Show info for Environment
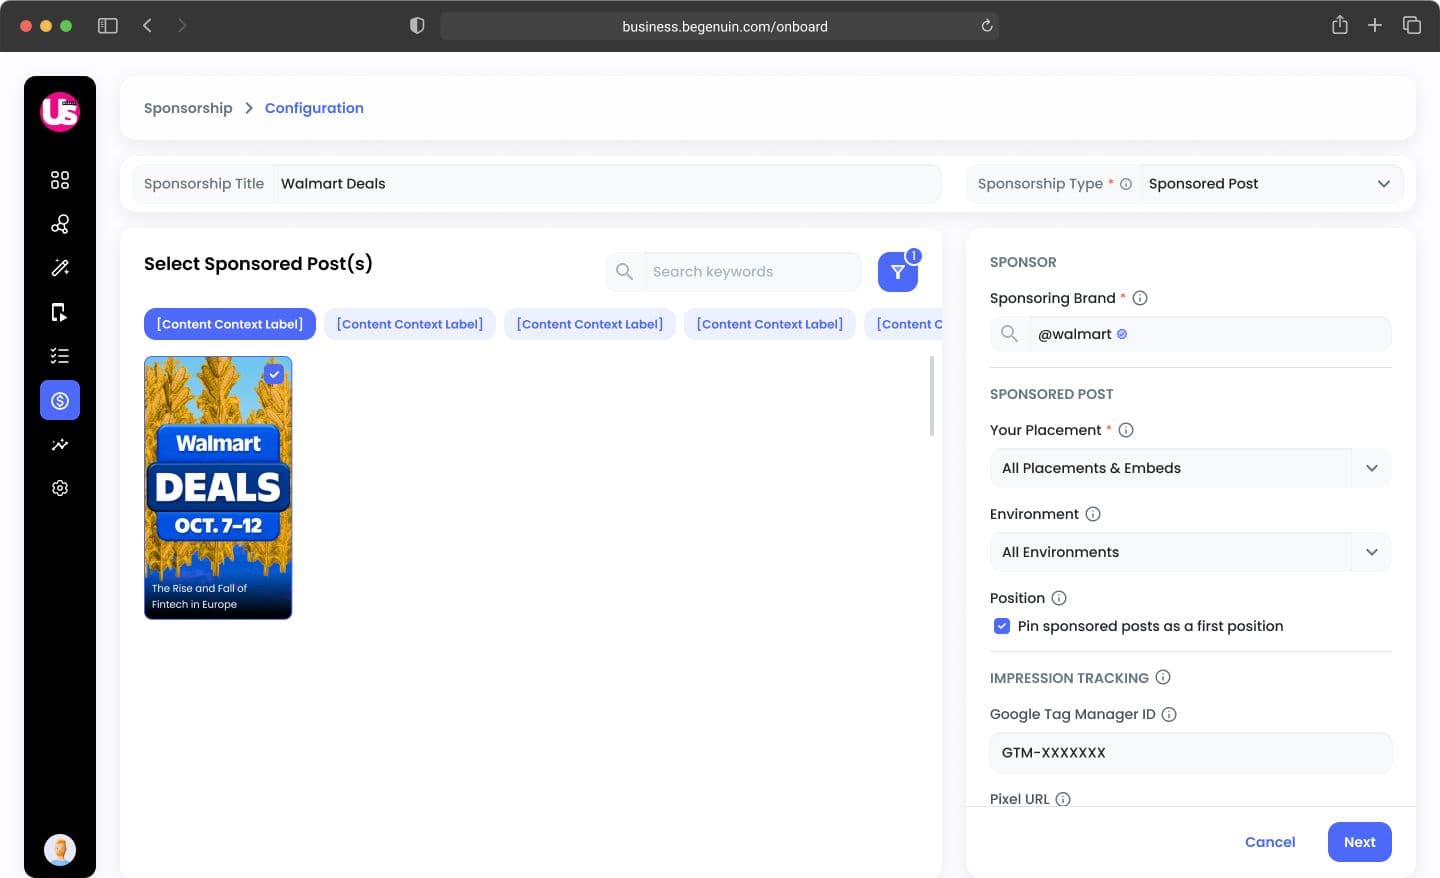Image resolution: width=1440 pixels, height=878 pixels. [1093, 514]
